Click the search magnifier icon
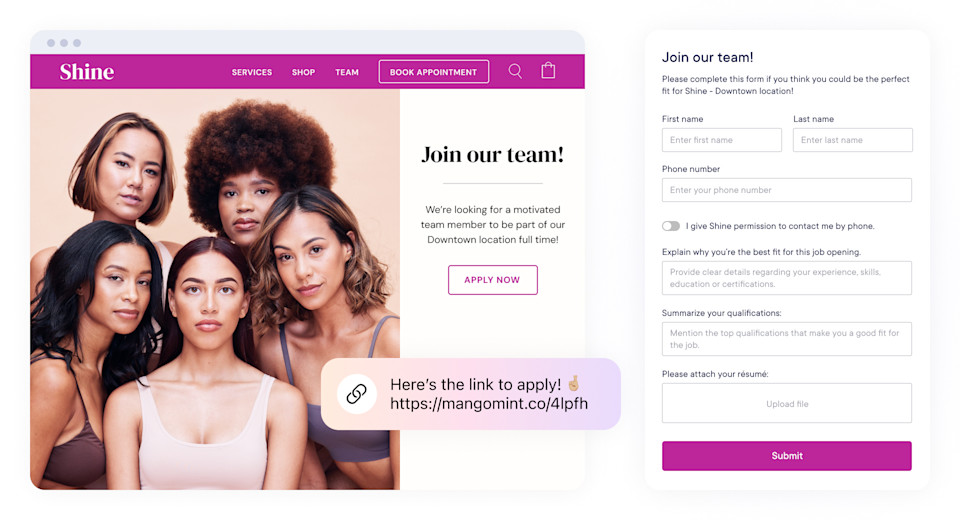 tap(515, 72)
